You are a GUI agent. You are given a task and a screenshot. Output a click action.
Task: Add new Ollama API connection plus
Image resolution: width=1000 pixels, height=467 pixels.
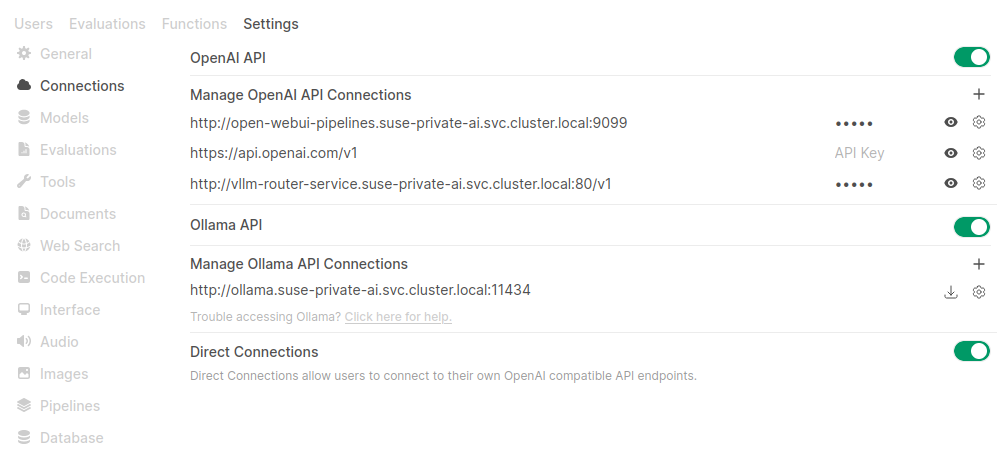[979, 264]
